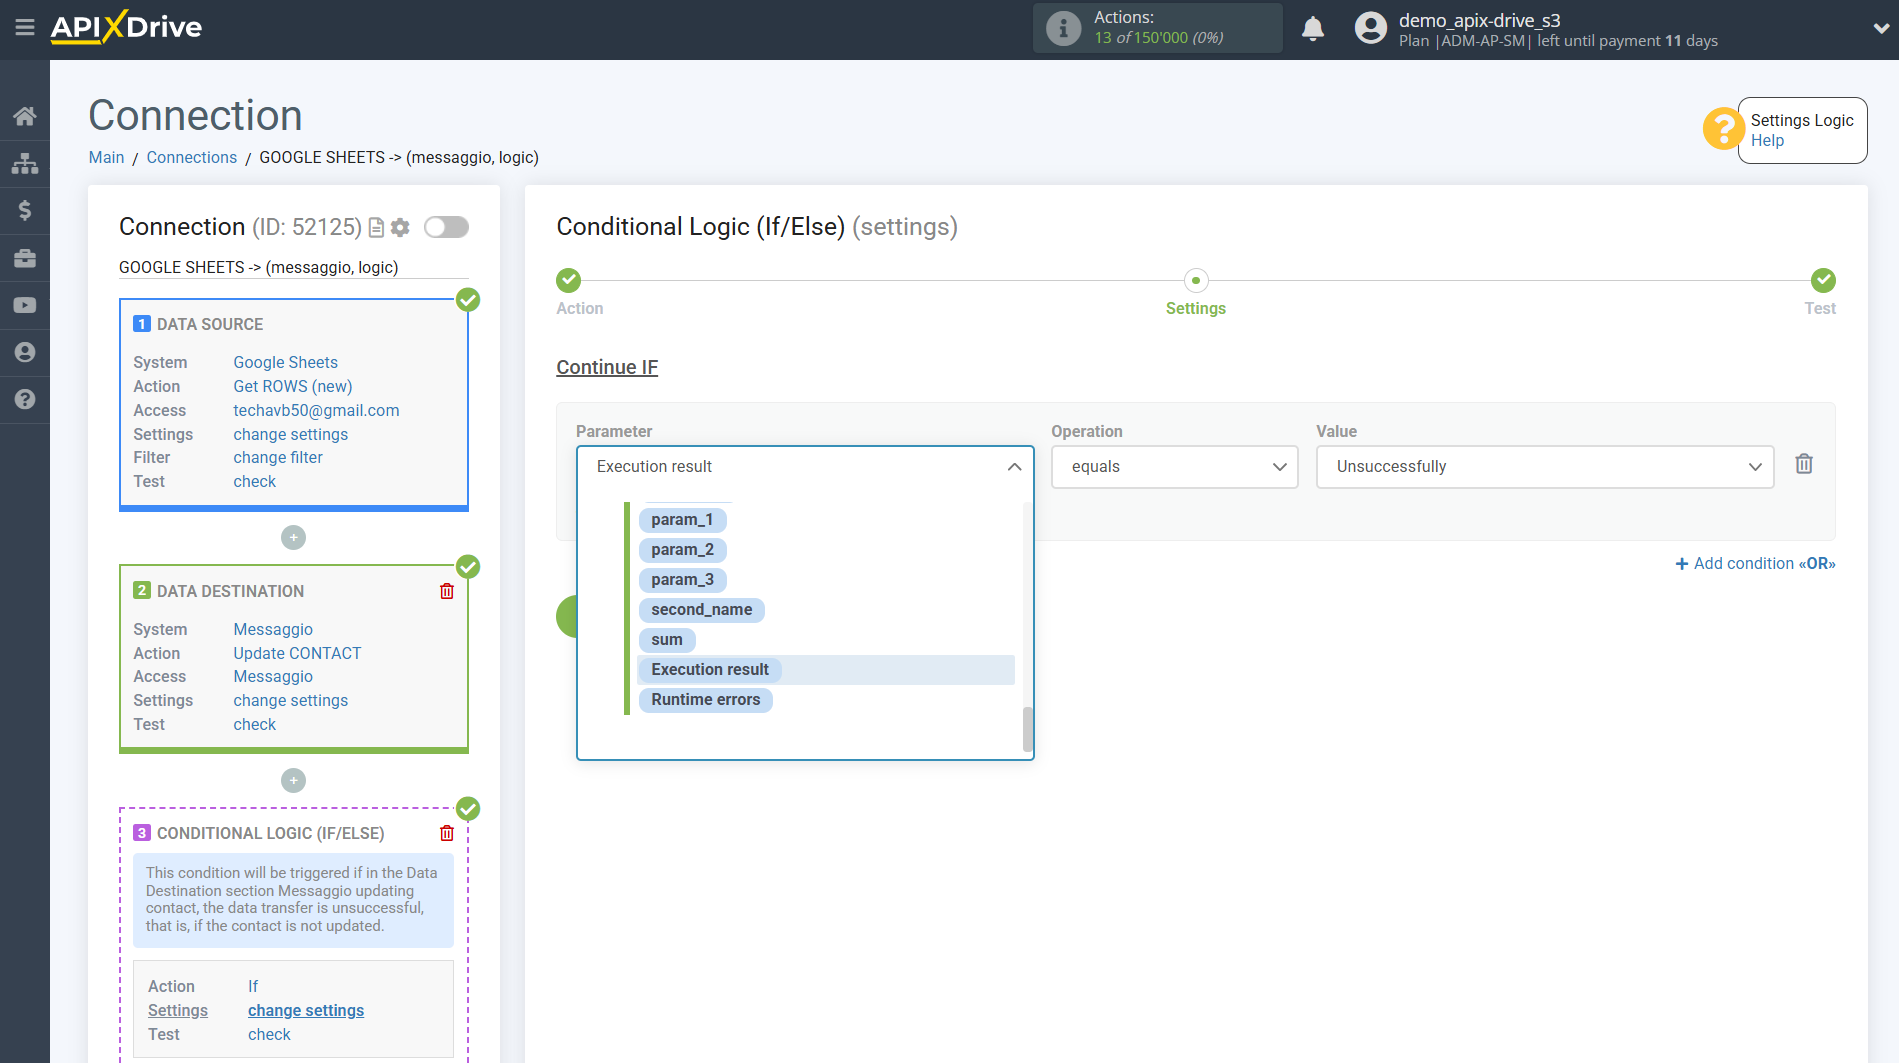Click check in Data Source
The image size is (1899, 1063).
(x=254, y=482)
